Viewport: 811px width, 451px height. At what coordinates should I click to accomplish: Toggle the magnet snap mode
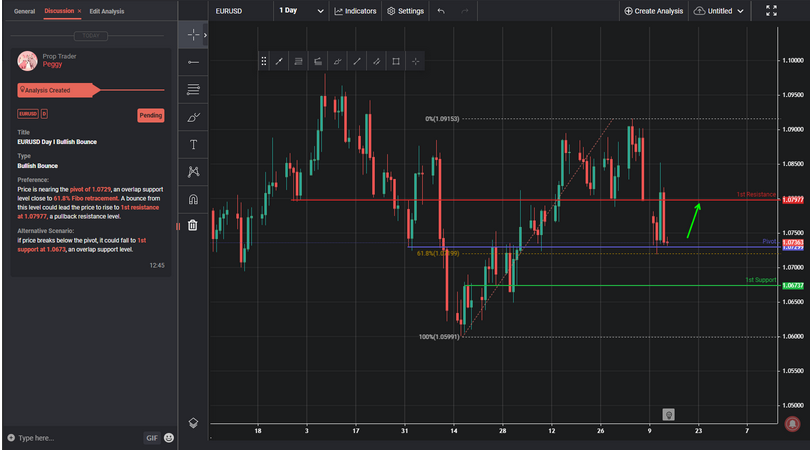193,199
